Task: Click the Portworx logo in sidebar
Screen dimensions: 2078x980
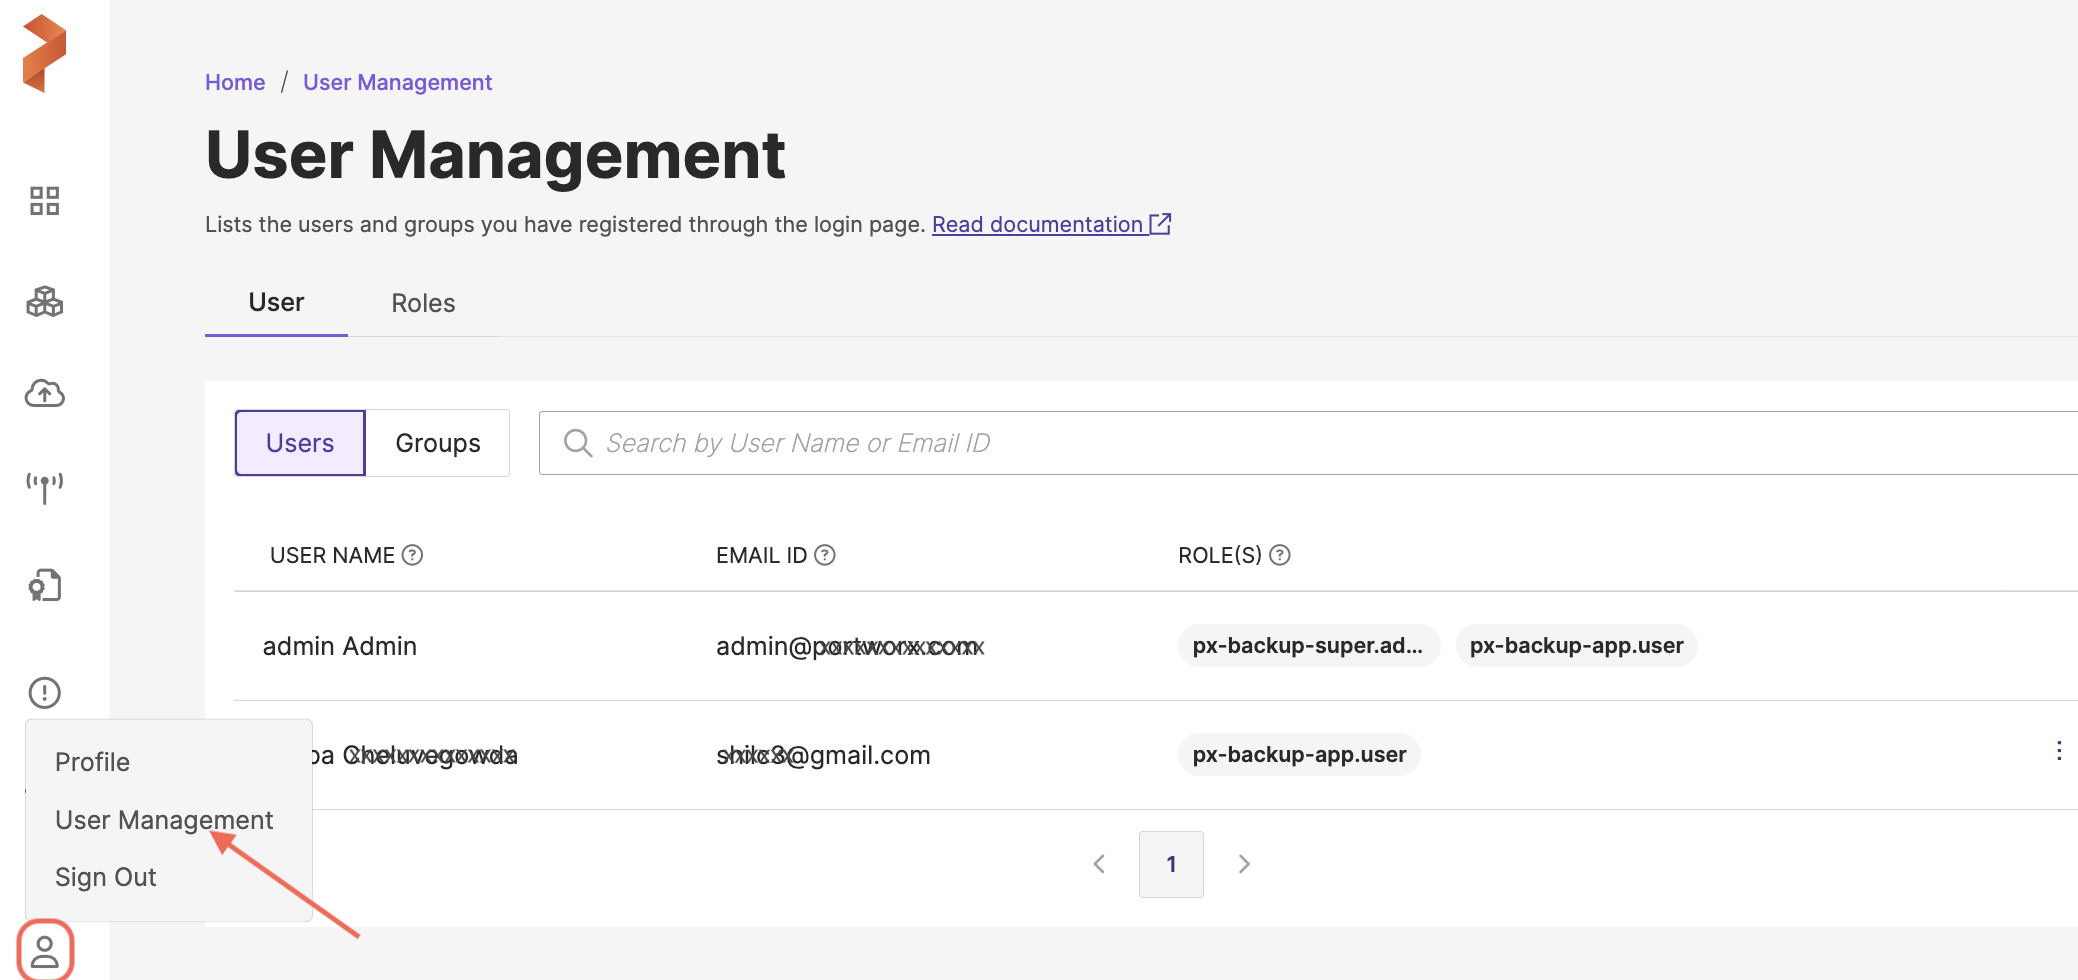Action: coord(44,54)
